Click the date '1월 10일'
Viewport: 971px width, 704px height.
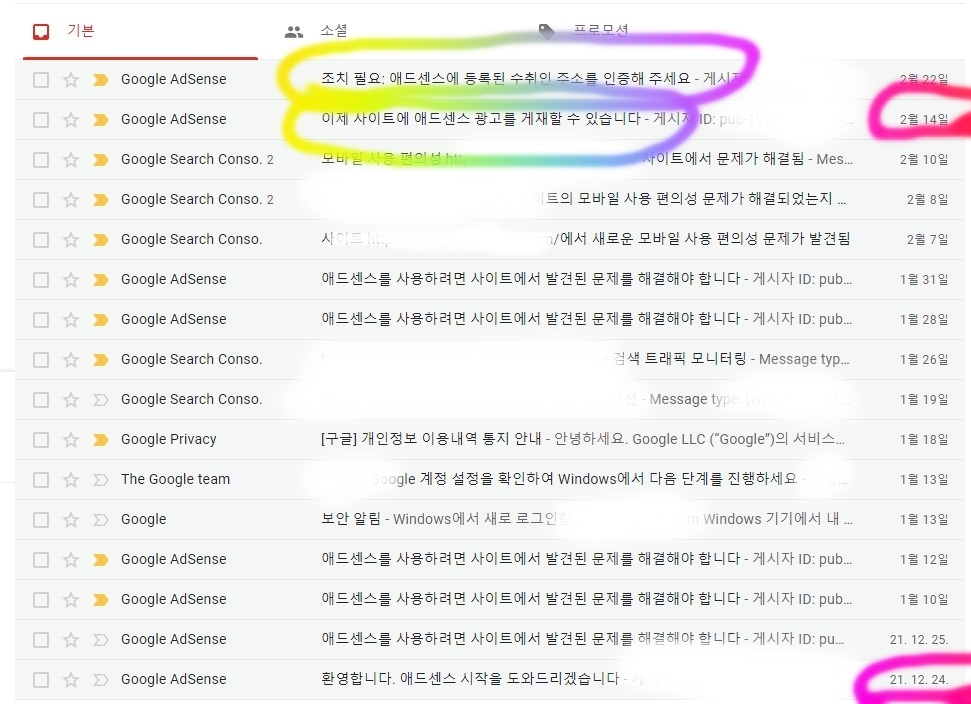tap(924, 599)
